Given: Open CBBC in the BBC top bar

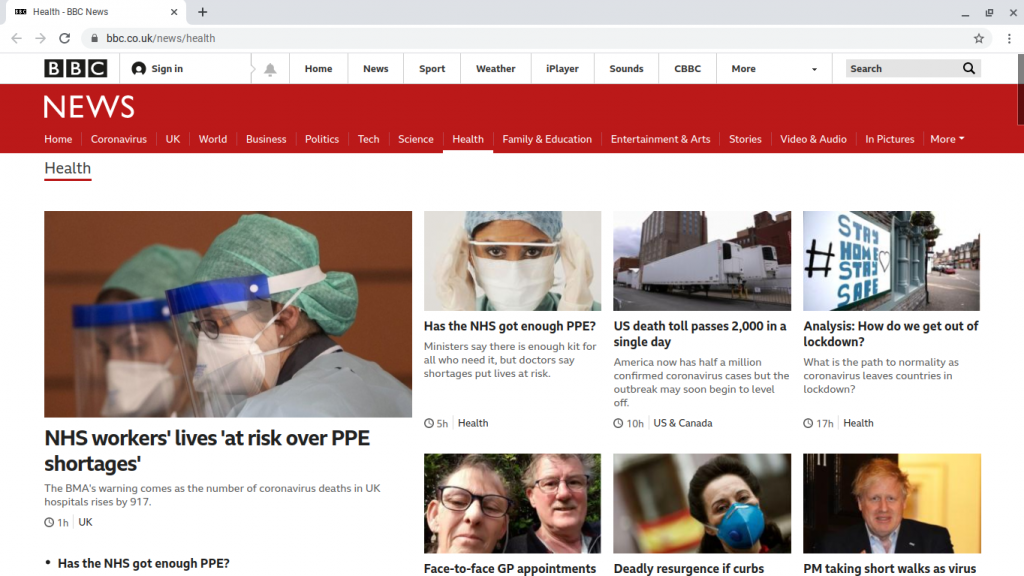Looking at the screenshot, I should coord(687,69).
